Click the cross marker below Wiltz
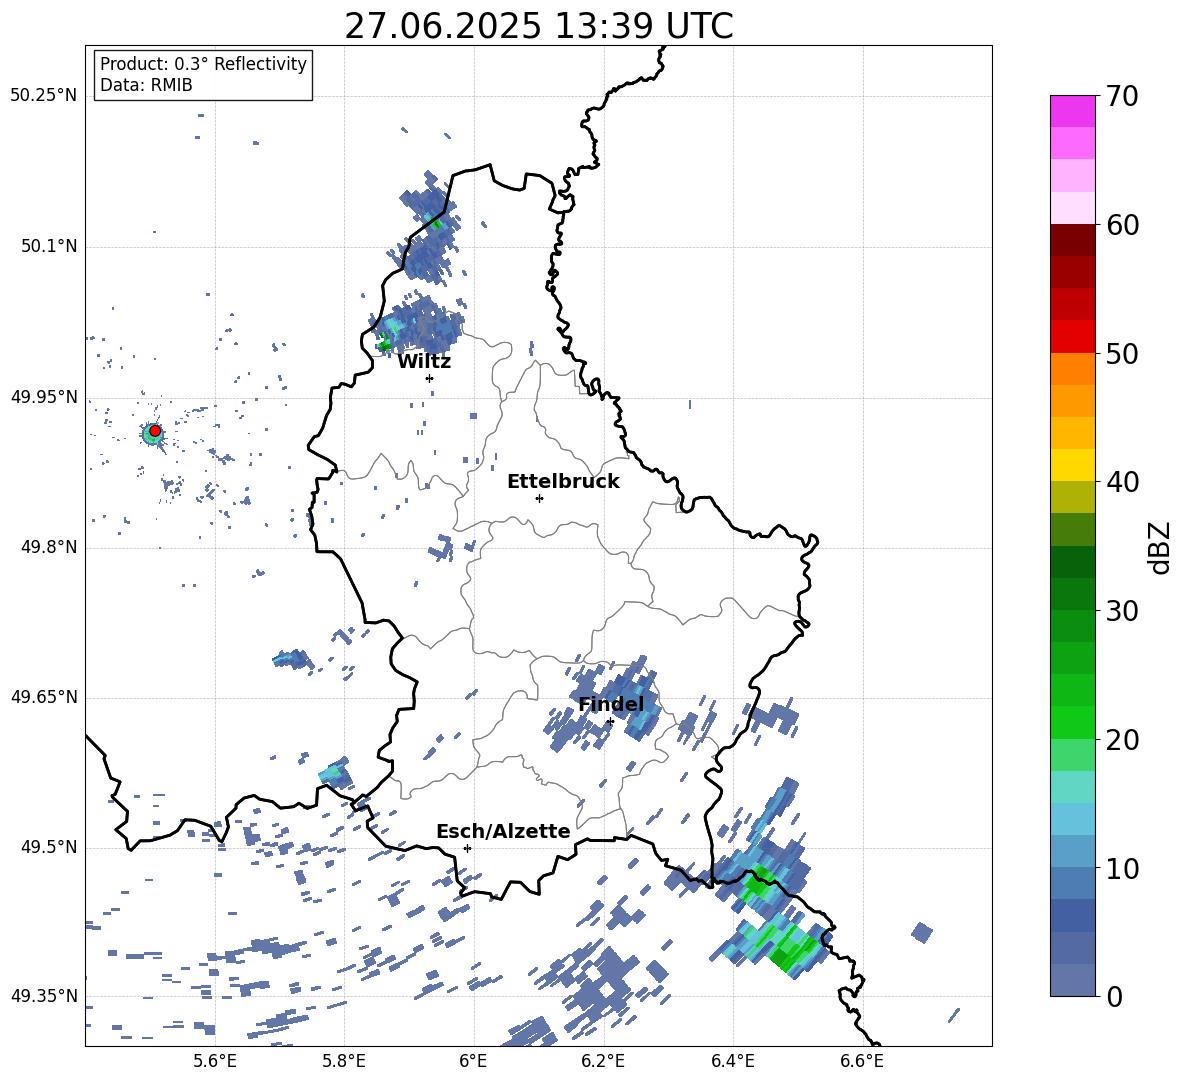The height and width of the screenshot is (1081, 1184). pyautogui.click(x=429, y=378)
